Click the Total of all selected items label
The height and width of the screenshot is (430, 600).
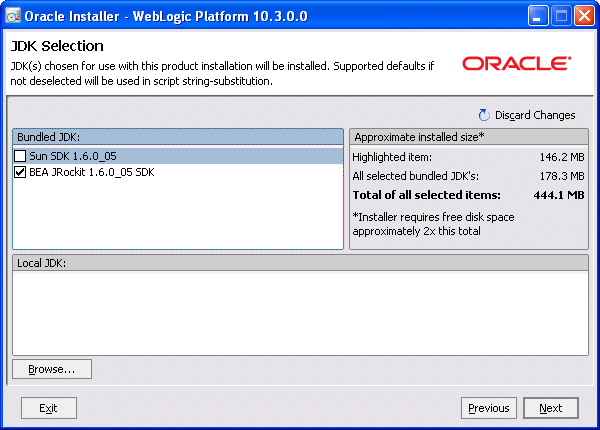(x=426, y=195)
